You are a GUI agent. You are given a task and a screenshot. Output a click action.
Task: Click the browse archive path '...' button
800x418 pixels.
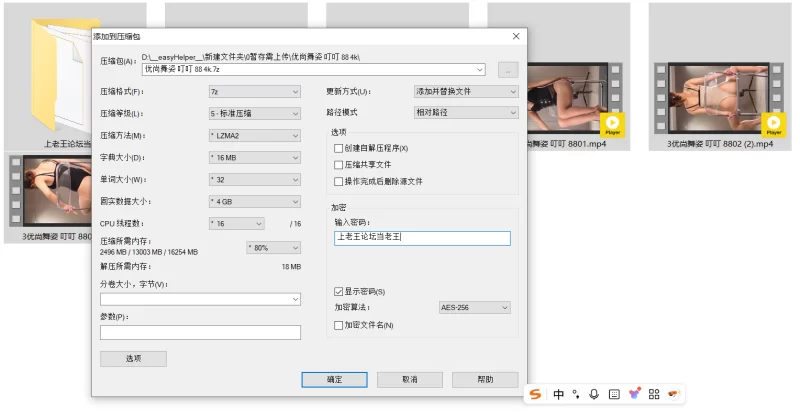click(x=508, y=70)
